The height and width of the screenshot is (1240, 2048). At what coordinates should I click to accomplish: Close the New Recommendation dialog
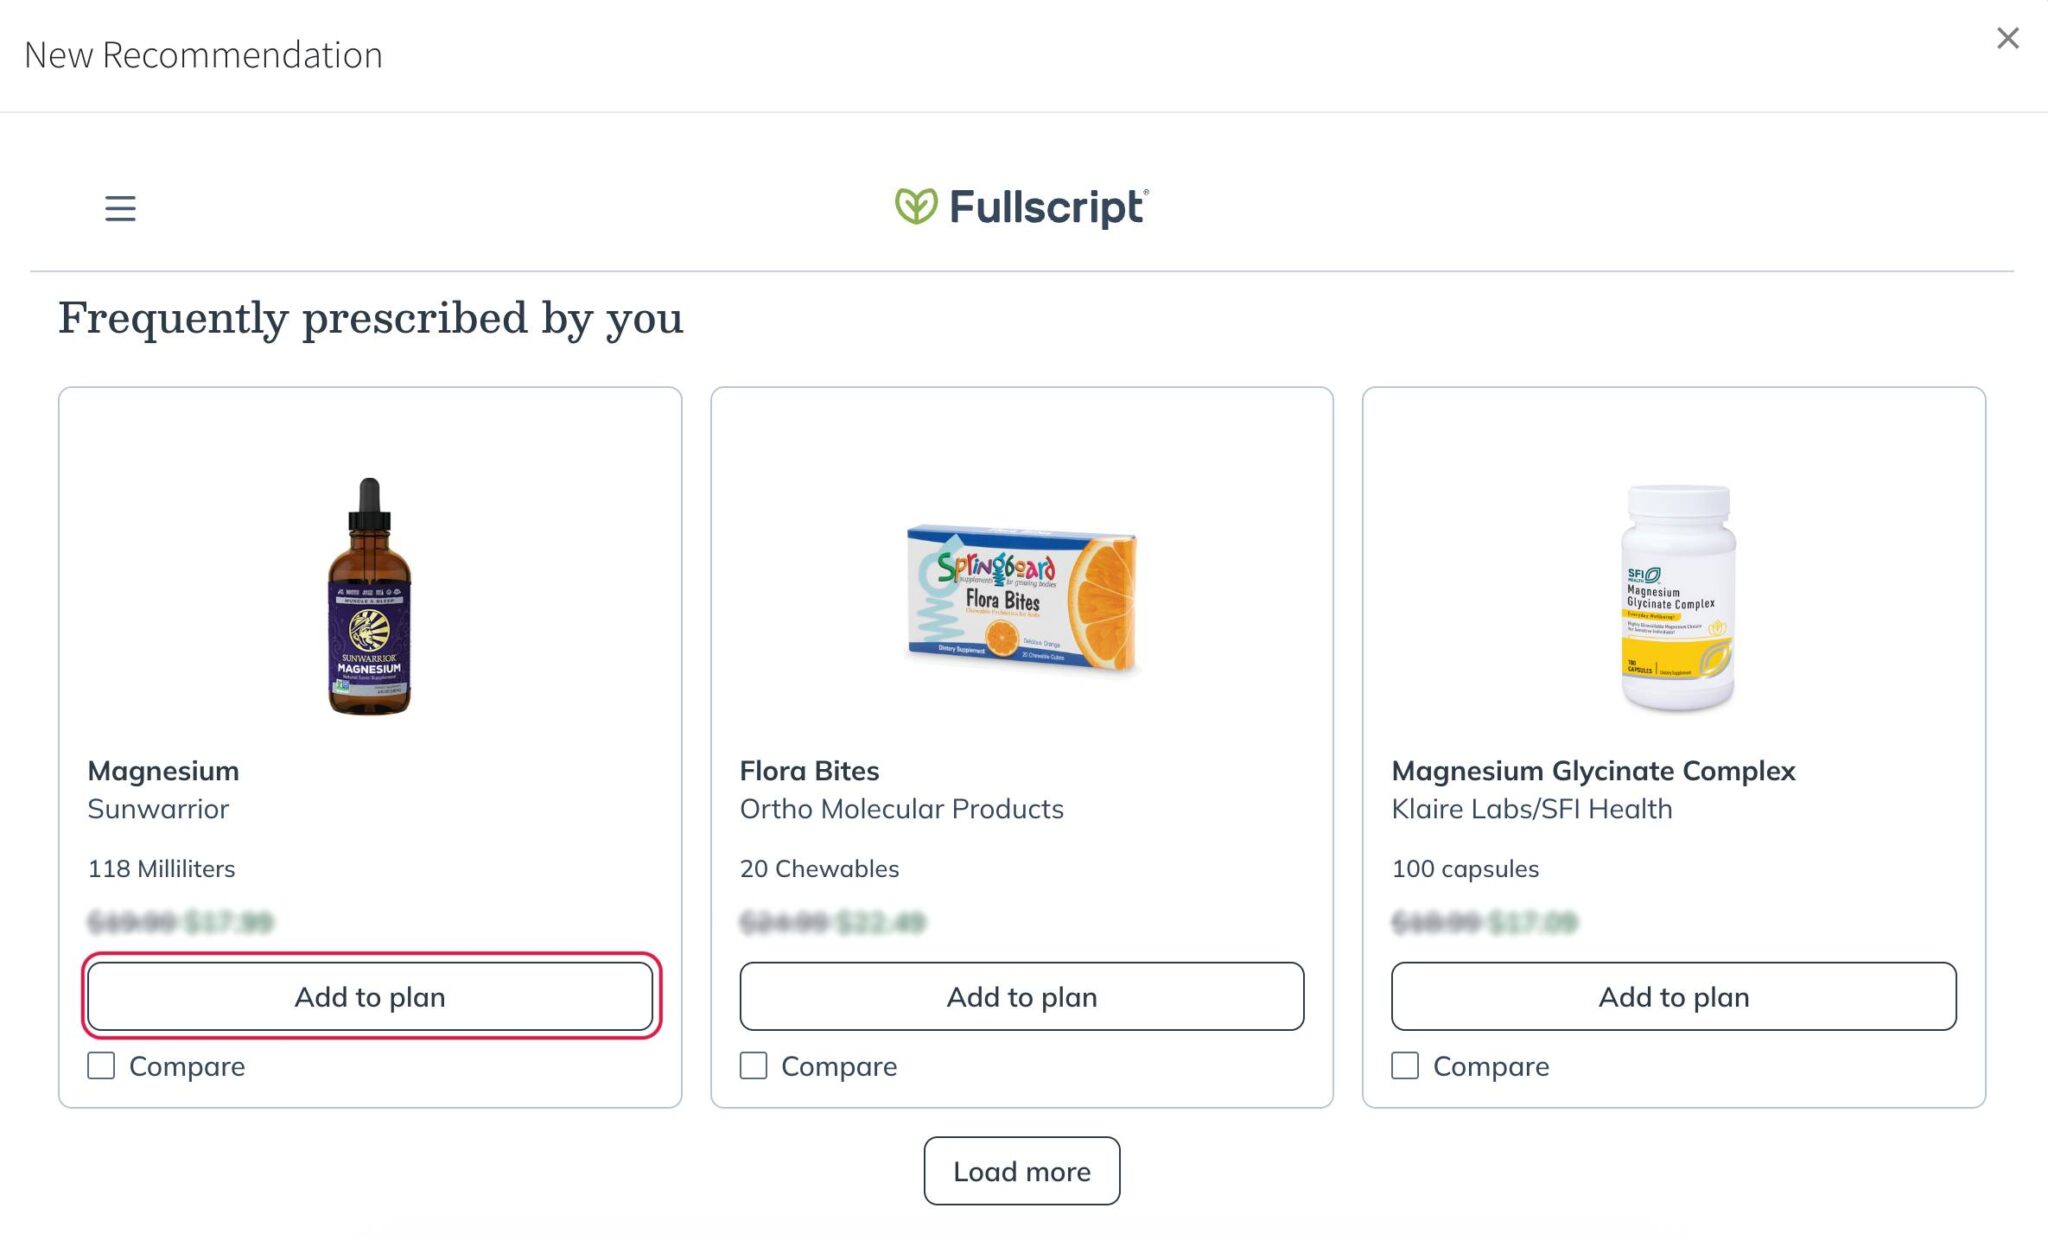pos(2007,39)
